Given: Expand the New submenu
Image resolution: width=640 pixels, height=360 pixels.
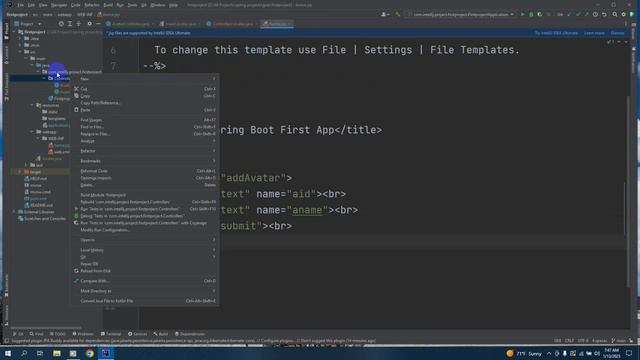Looking at the screenshot, I should coord(145,79).
